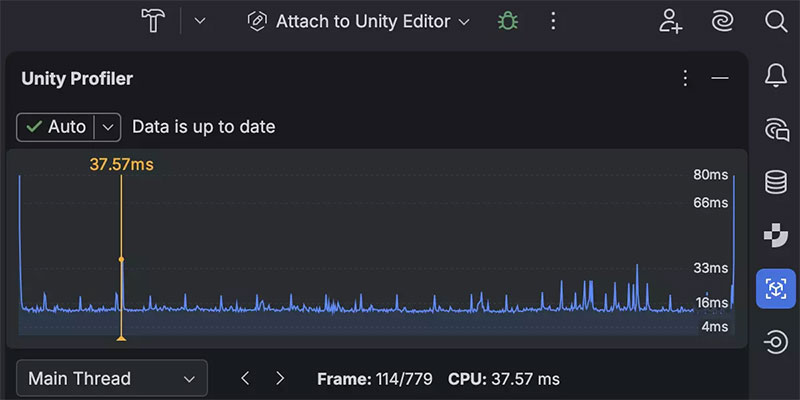The width and height of the screenshot is (800, 400).
Task: Expand the Auto mode dropdown arrow
Action: click(109, 127)
